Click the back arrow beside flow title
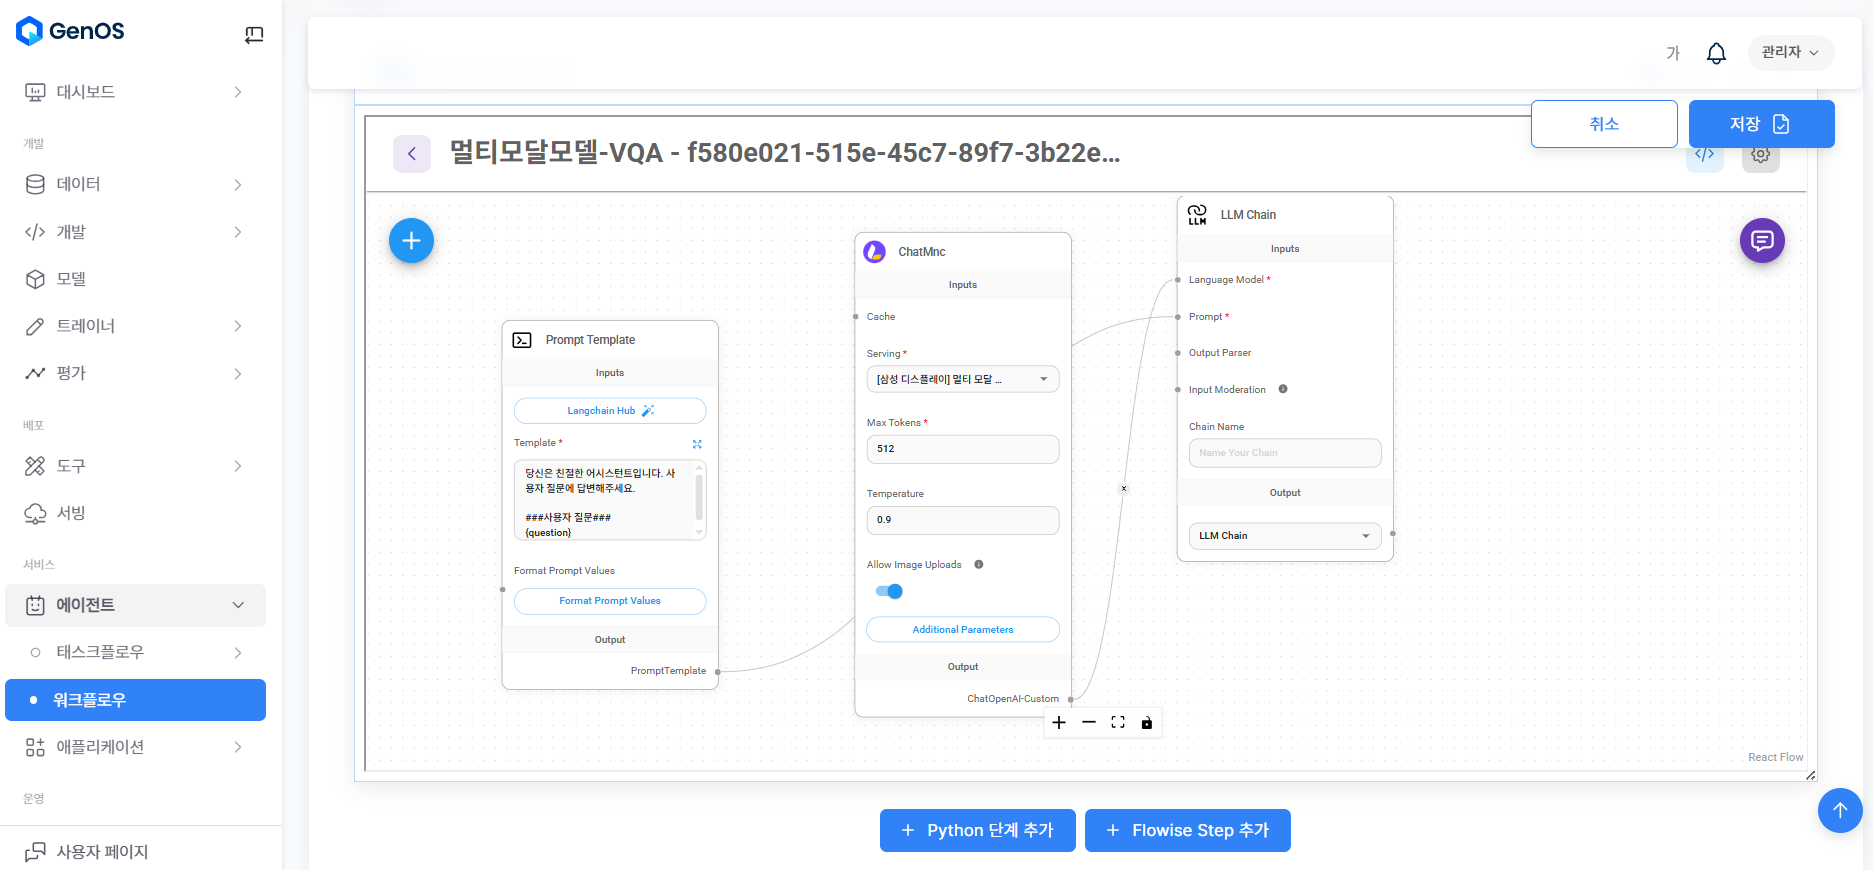1873x870 pixels. tap(411, 154)
